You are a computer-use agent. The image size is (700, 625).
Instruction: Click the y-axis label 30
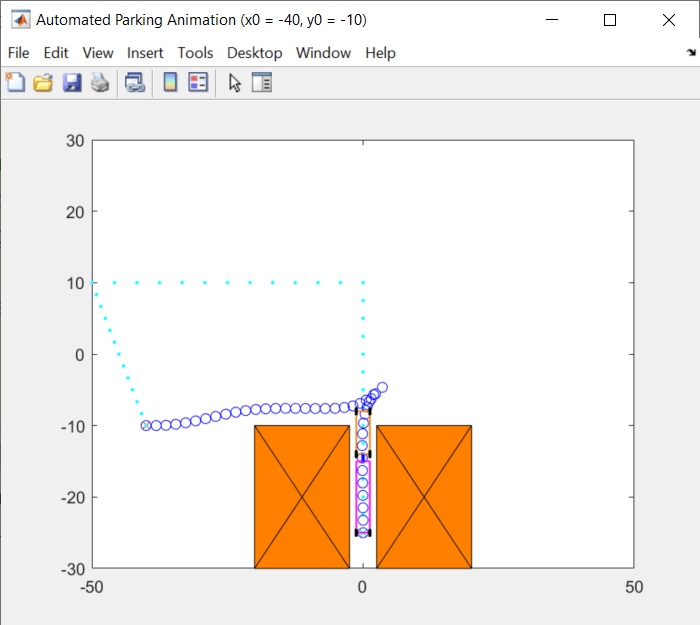75,141
